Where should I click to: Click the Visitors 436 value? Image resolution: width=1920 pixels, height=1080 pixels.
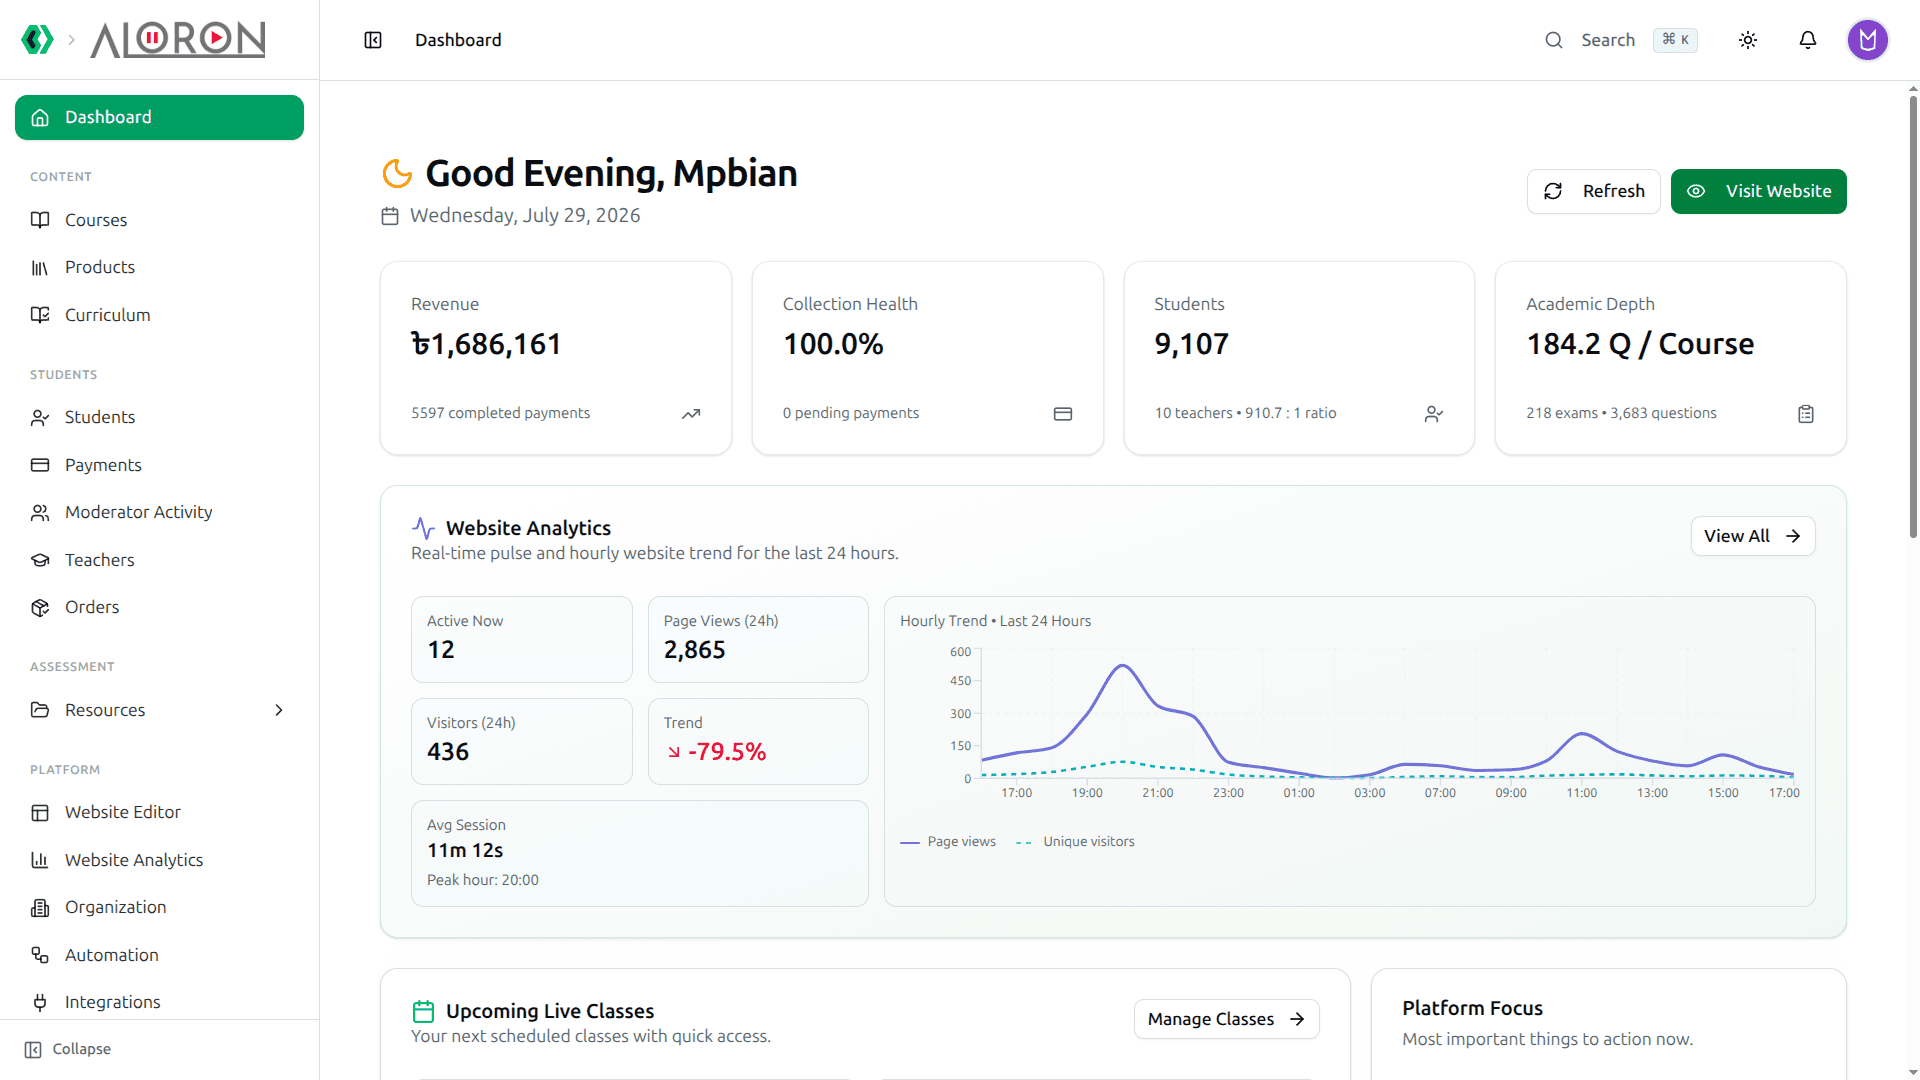pos(448,752)
